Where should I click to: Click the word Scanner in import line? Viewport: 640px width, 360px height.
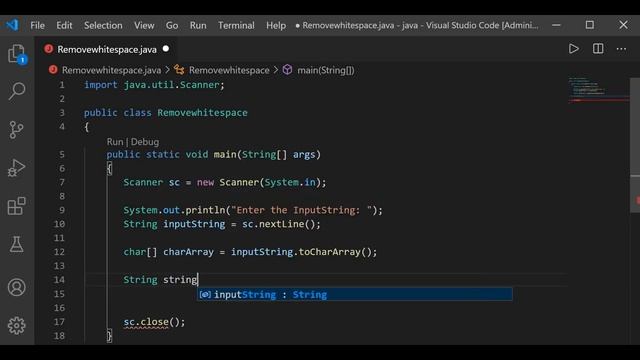tap(200, 85)
